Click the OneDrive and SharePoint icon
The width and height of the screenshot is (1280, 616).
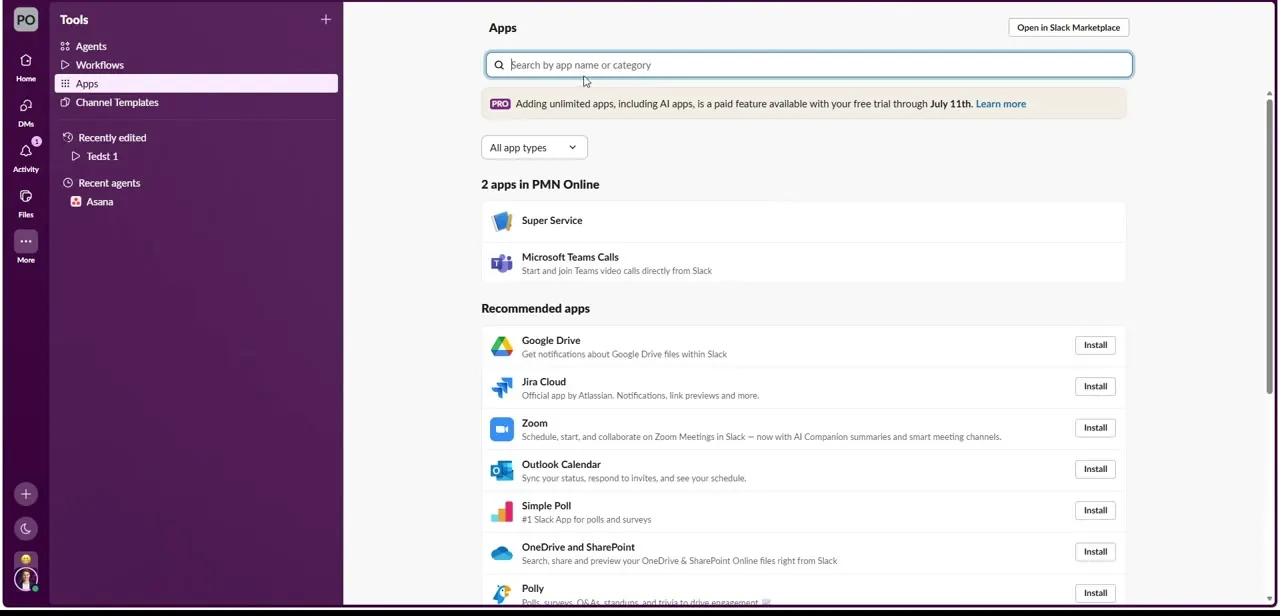click(502, 553)
